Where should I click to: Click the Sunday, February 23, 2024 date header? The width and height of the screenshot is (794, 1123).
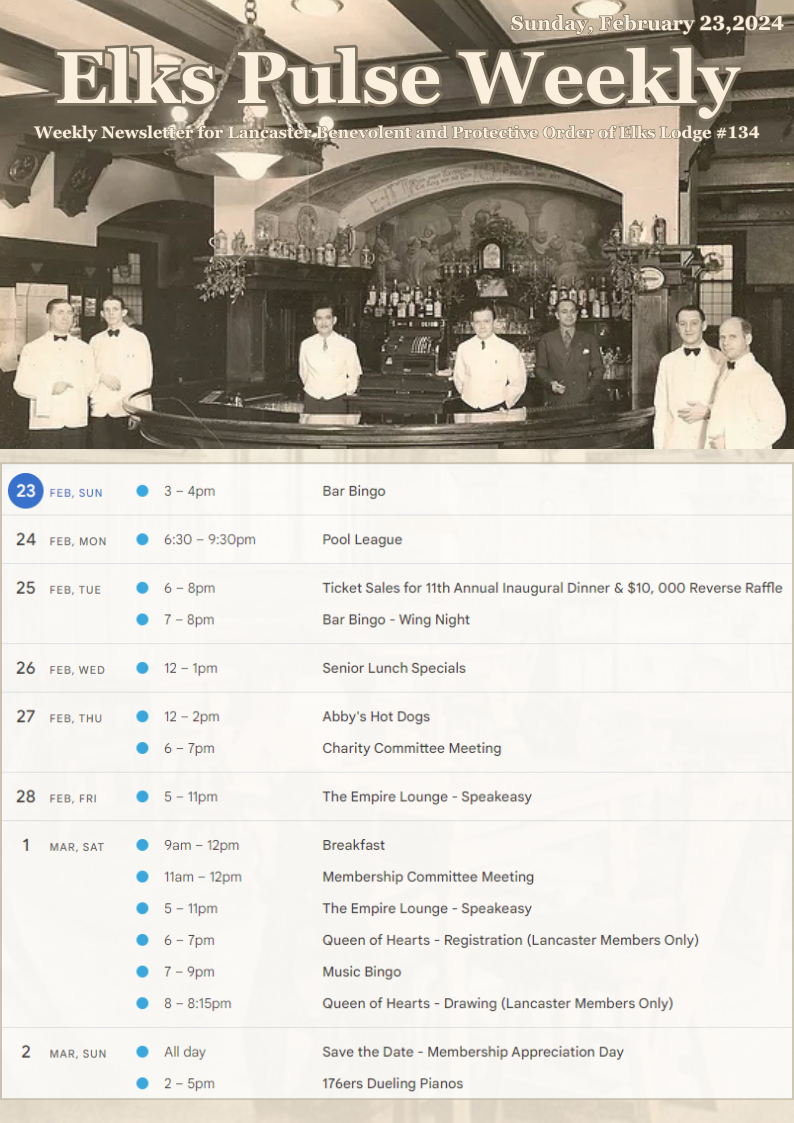[647, 24]
